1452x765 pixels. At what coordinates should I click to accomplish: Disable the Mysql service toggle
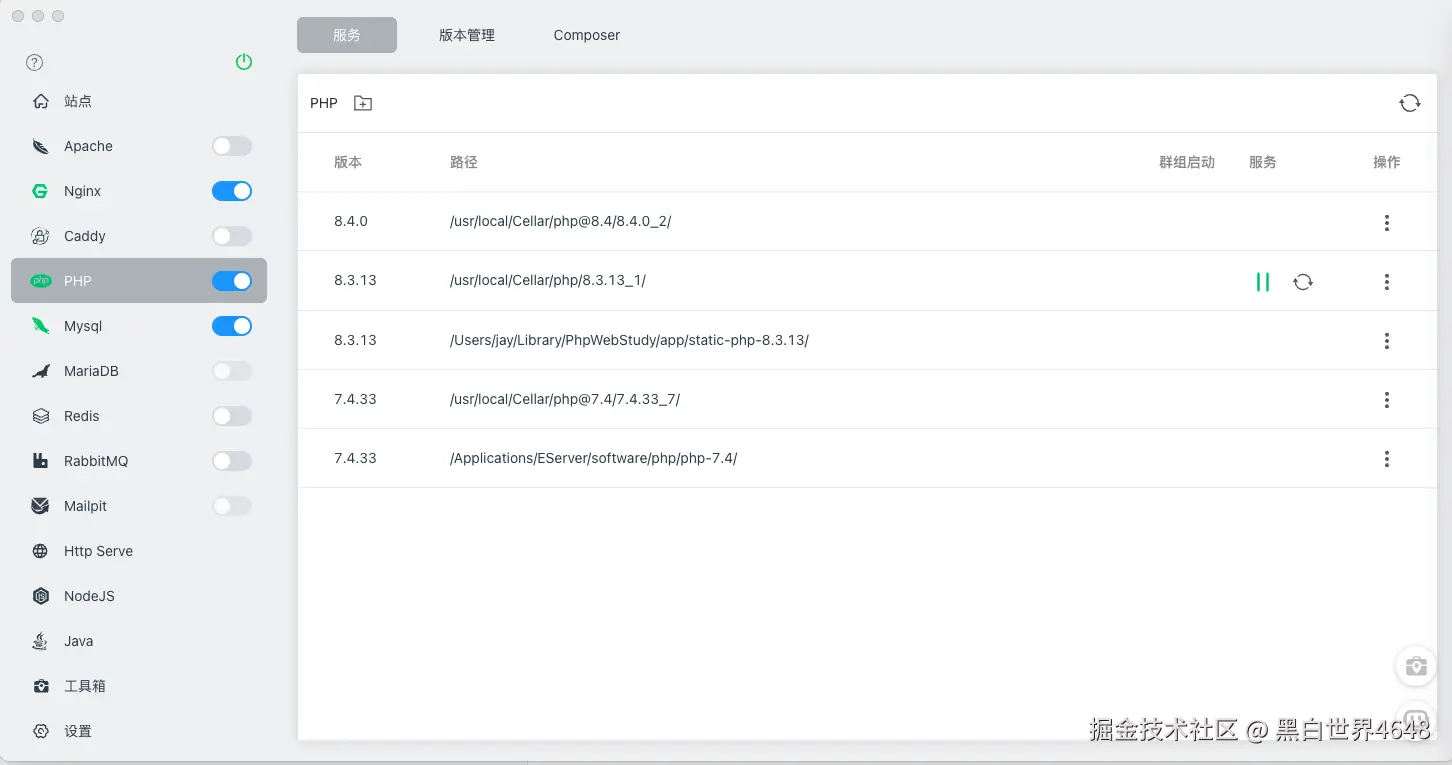[232, 326]
